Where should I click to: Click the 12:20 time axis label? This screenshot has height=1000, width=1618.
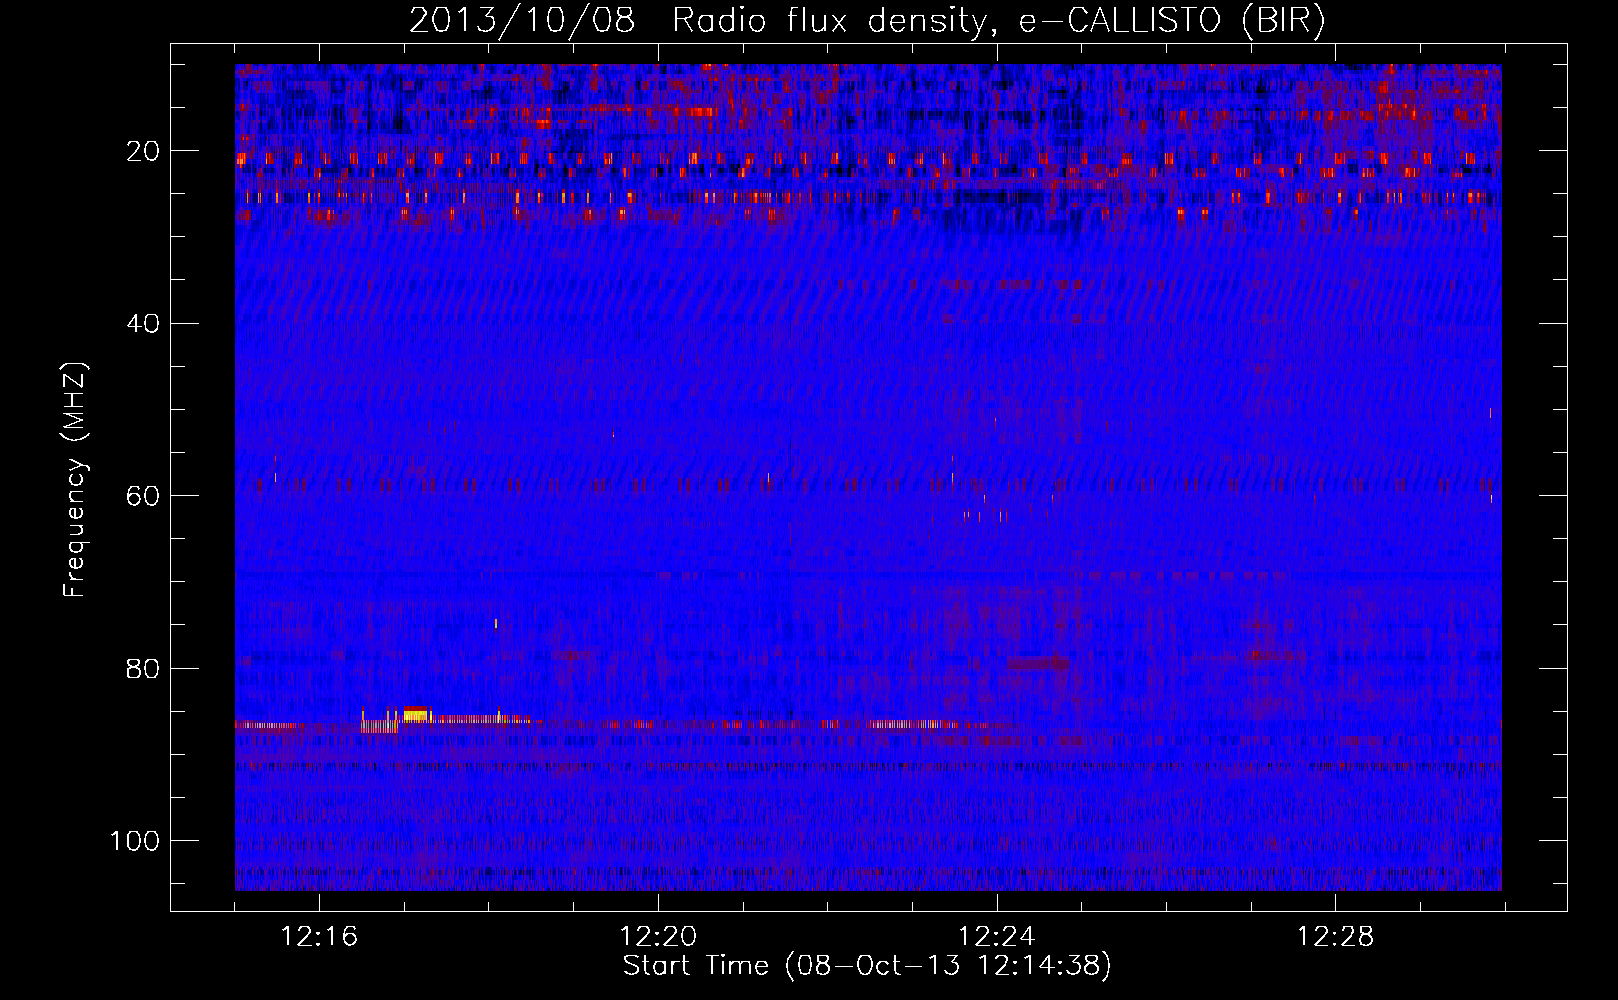[658, 937]
